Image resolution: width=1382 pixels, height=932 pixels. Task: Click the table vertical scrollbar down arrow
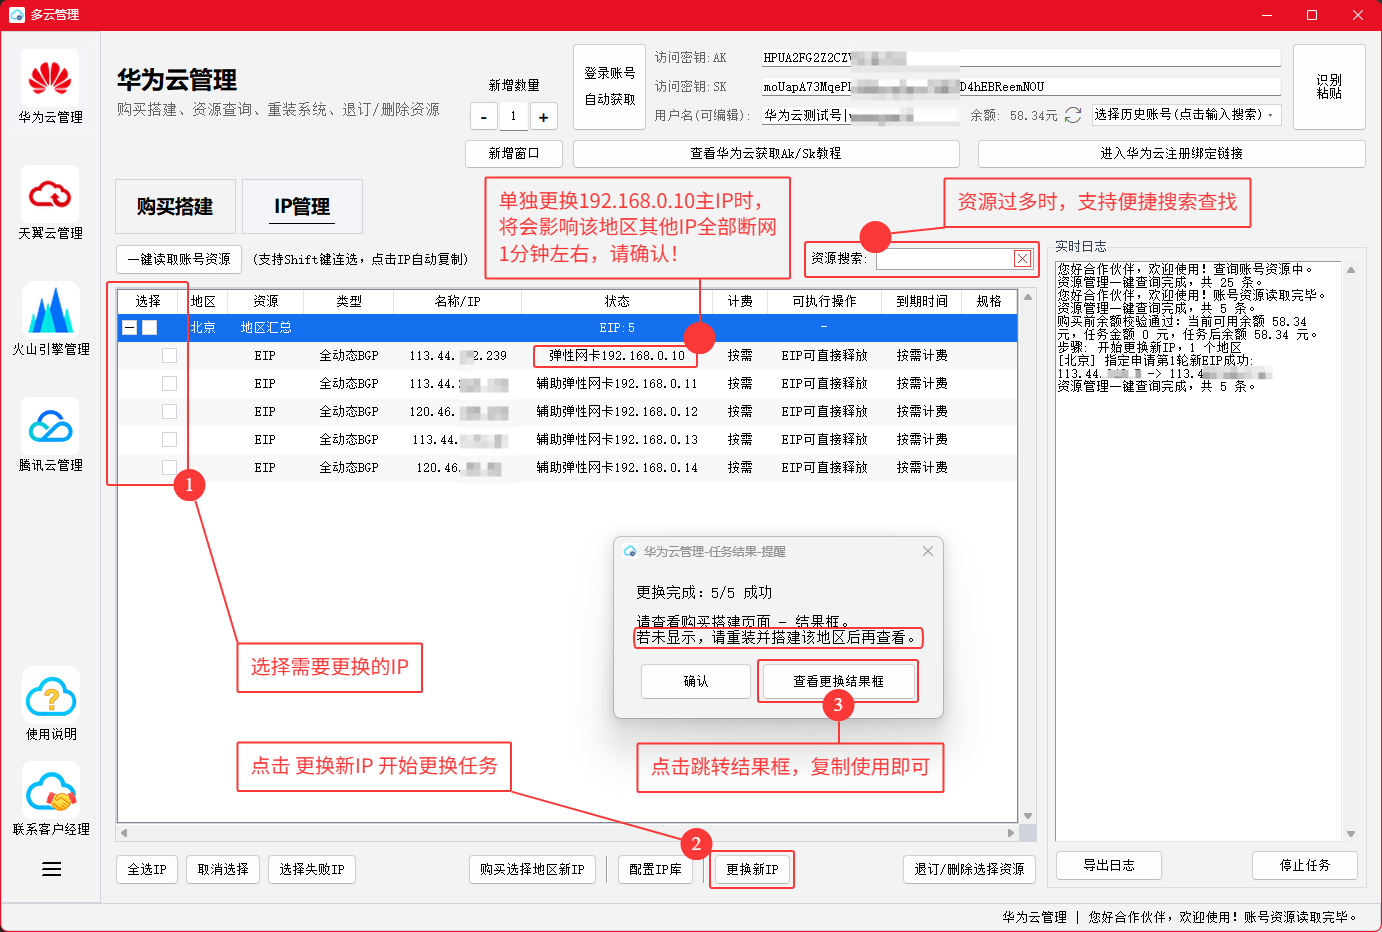pos(1028,816)
